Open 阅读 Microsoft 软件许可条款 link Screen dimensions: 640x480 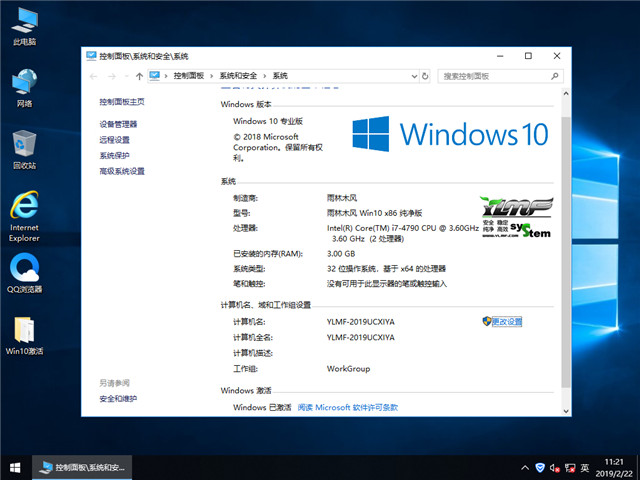pos(348,407)
